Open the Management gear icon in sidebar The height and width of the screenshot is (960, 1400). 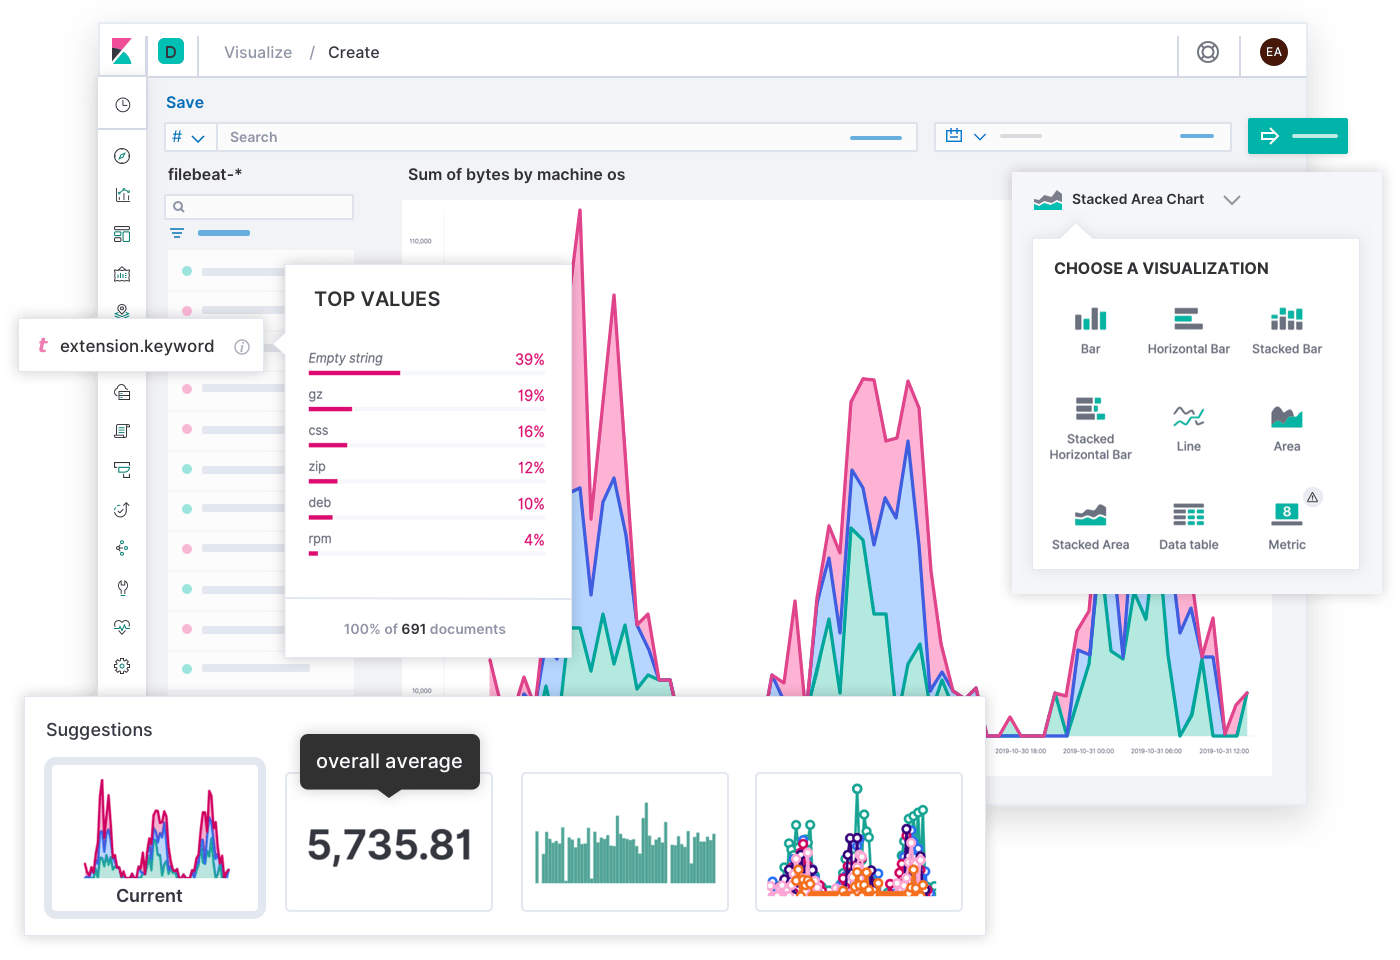(122, 666)
